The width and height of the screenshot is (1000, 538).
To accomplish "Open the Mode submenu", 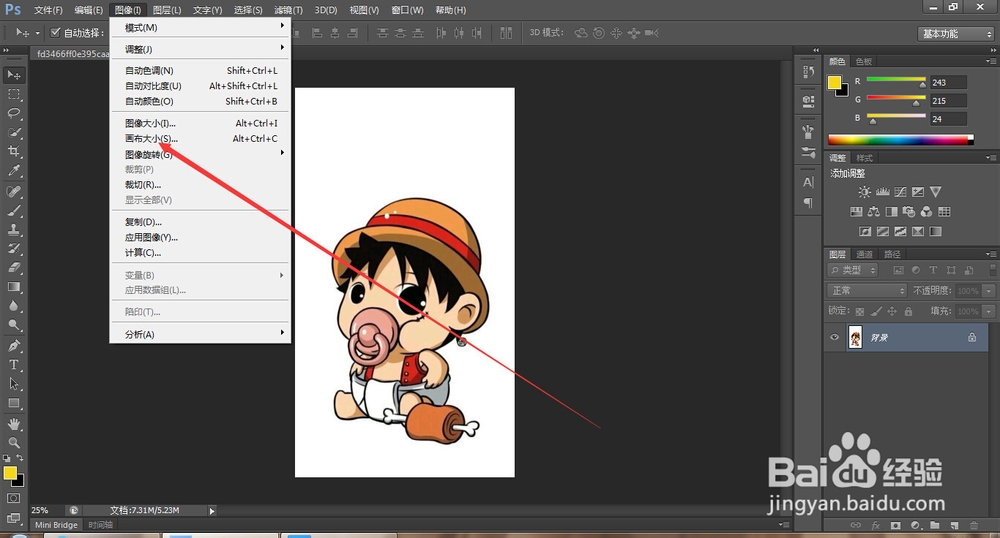I will pyautogui.click(x=200, y=27).
